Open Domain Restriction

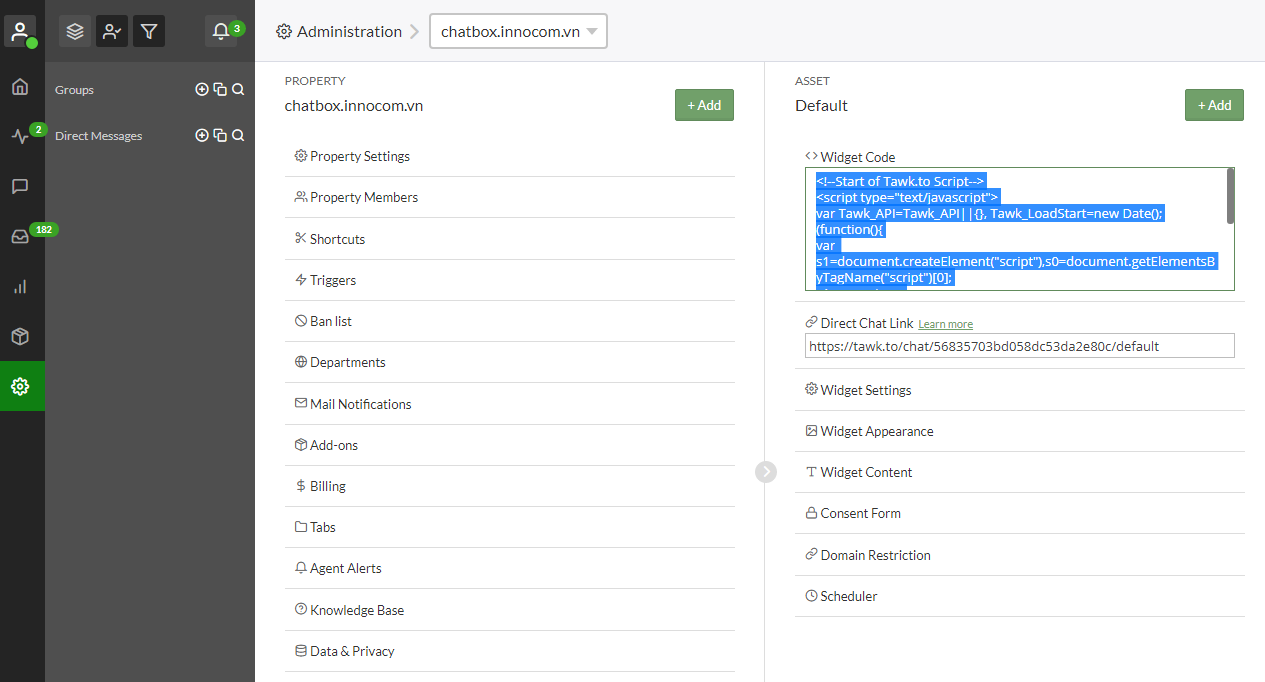coord(1020,555)
